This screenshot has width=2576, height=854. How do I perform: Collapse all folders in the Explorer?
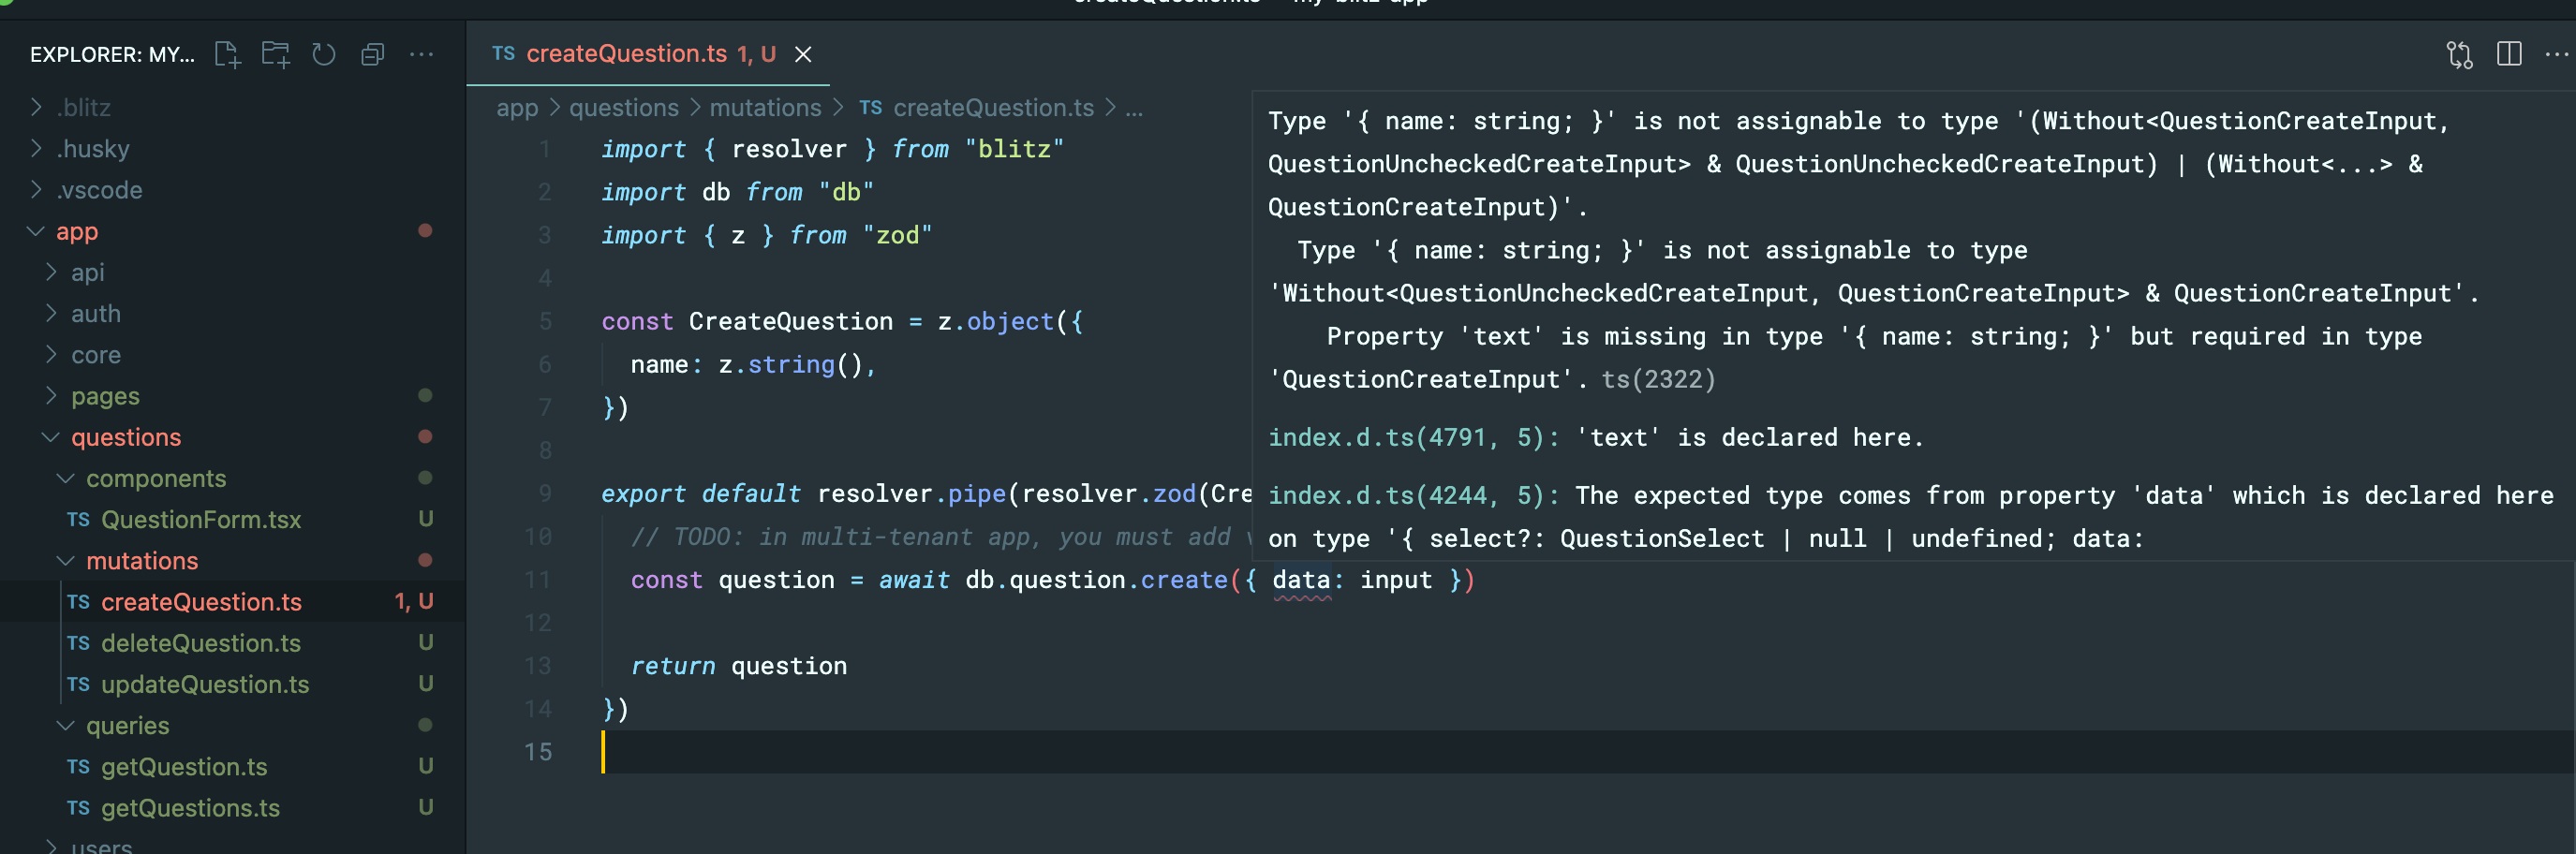[x=373, y=55]
